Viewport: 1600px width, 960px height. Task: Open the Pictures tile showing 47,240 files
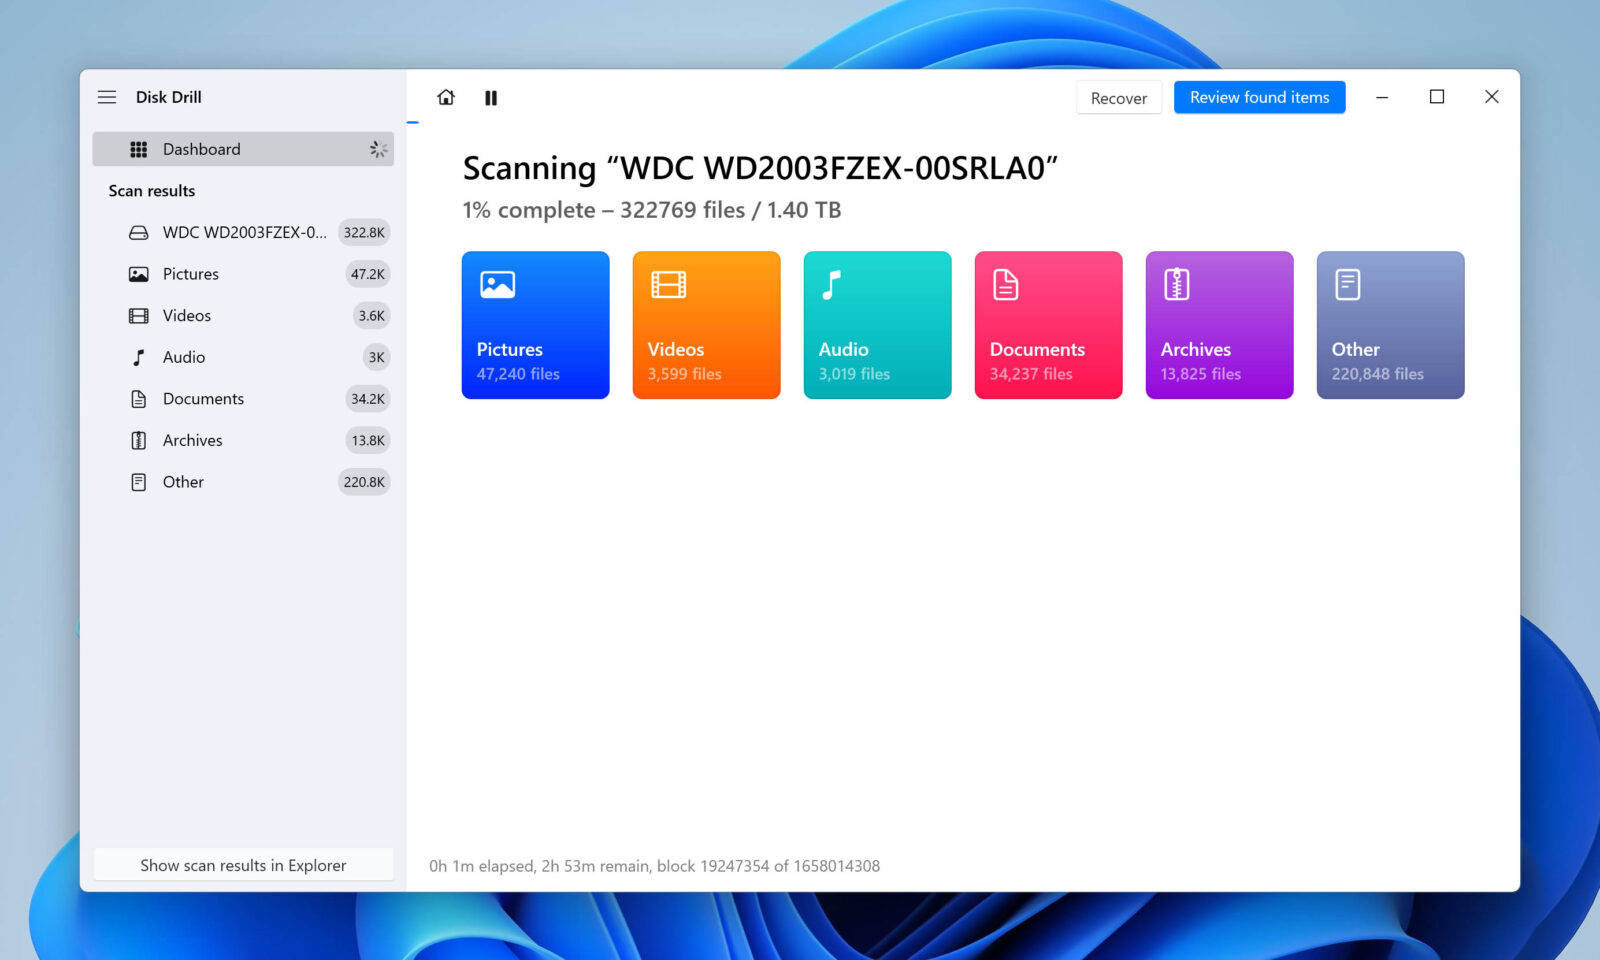click(x=535, y=325)
